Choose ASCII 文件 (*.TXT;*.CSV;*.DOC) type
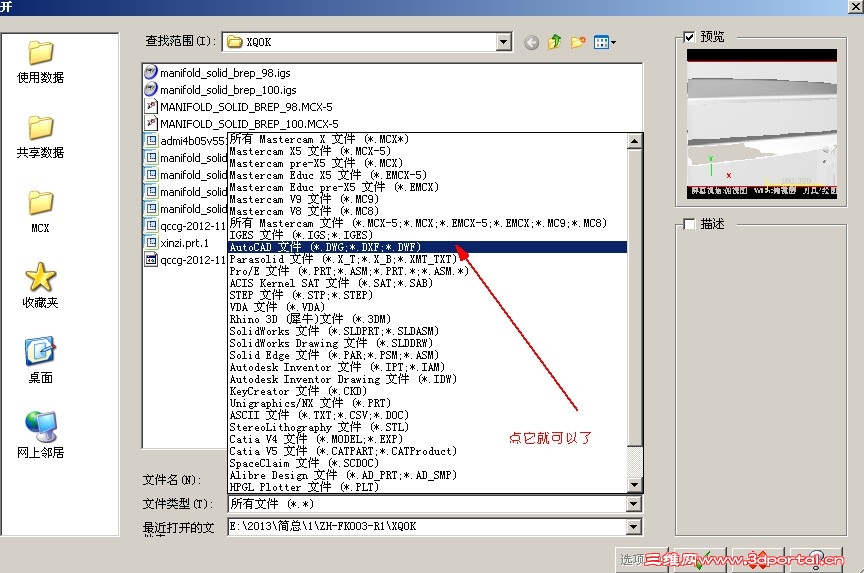The image size is (864, 573). [x=428, y=415]
